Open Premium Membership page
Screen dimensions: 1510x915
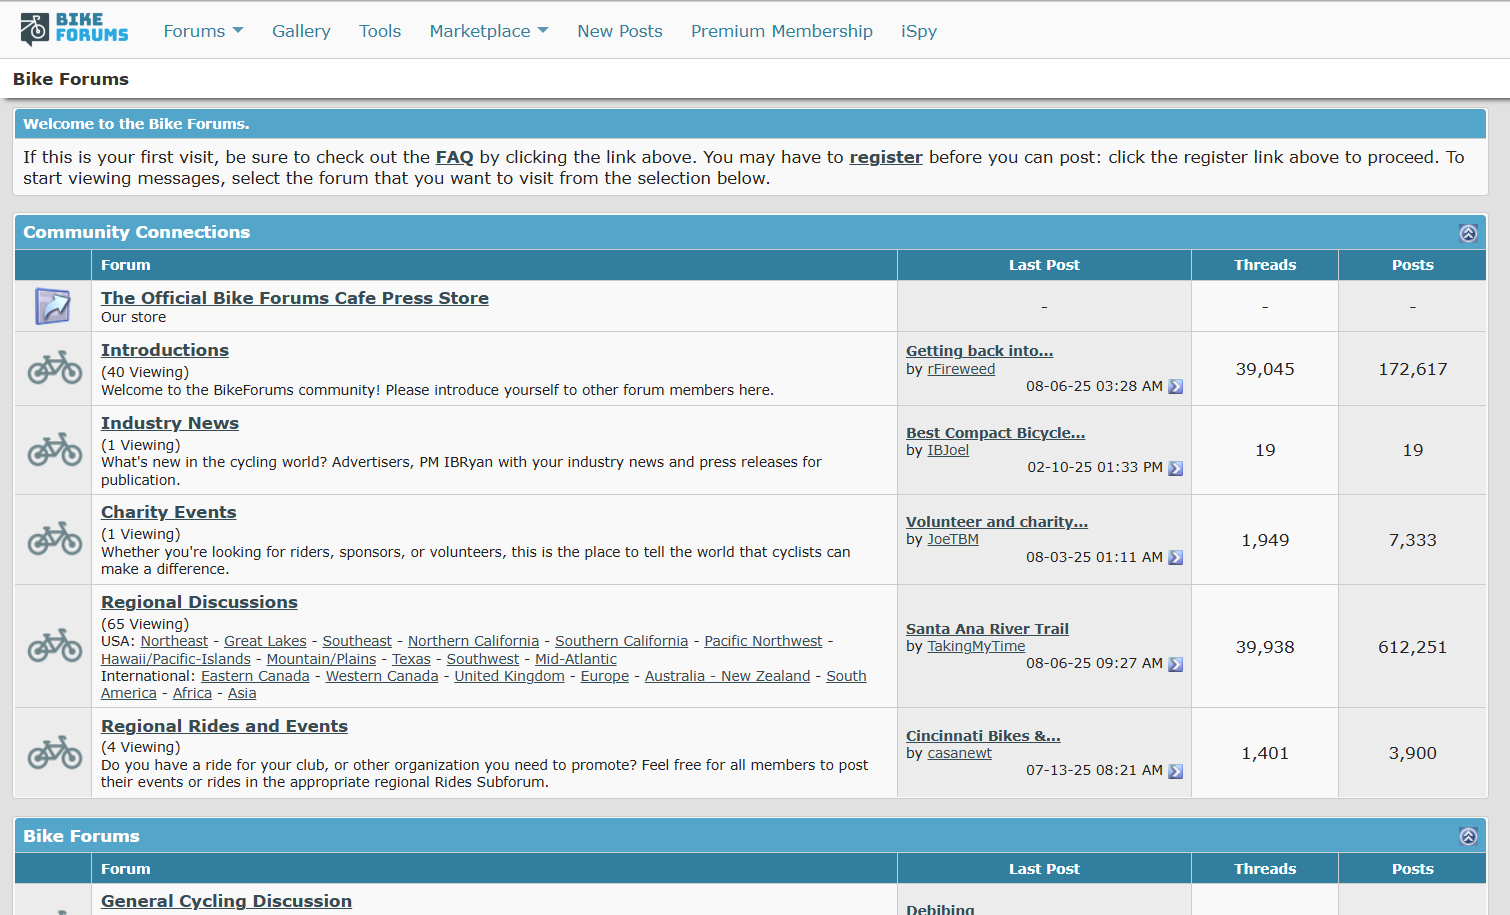[782, 31]
